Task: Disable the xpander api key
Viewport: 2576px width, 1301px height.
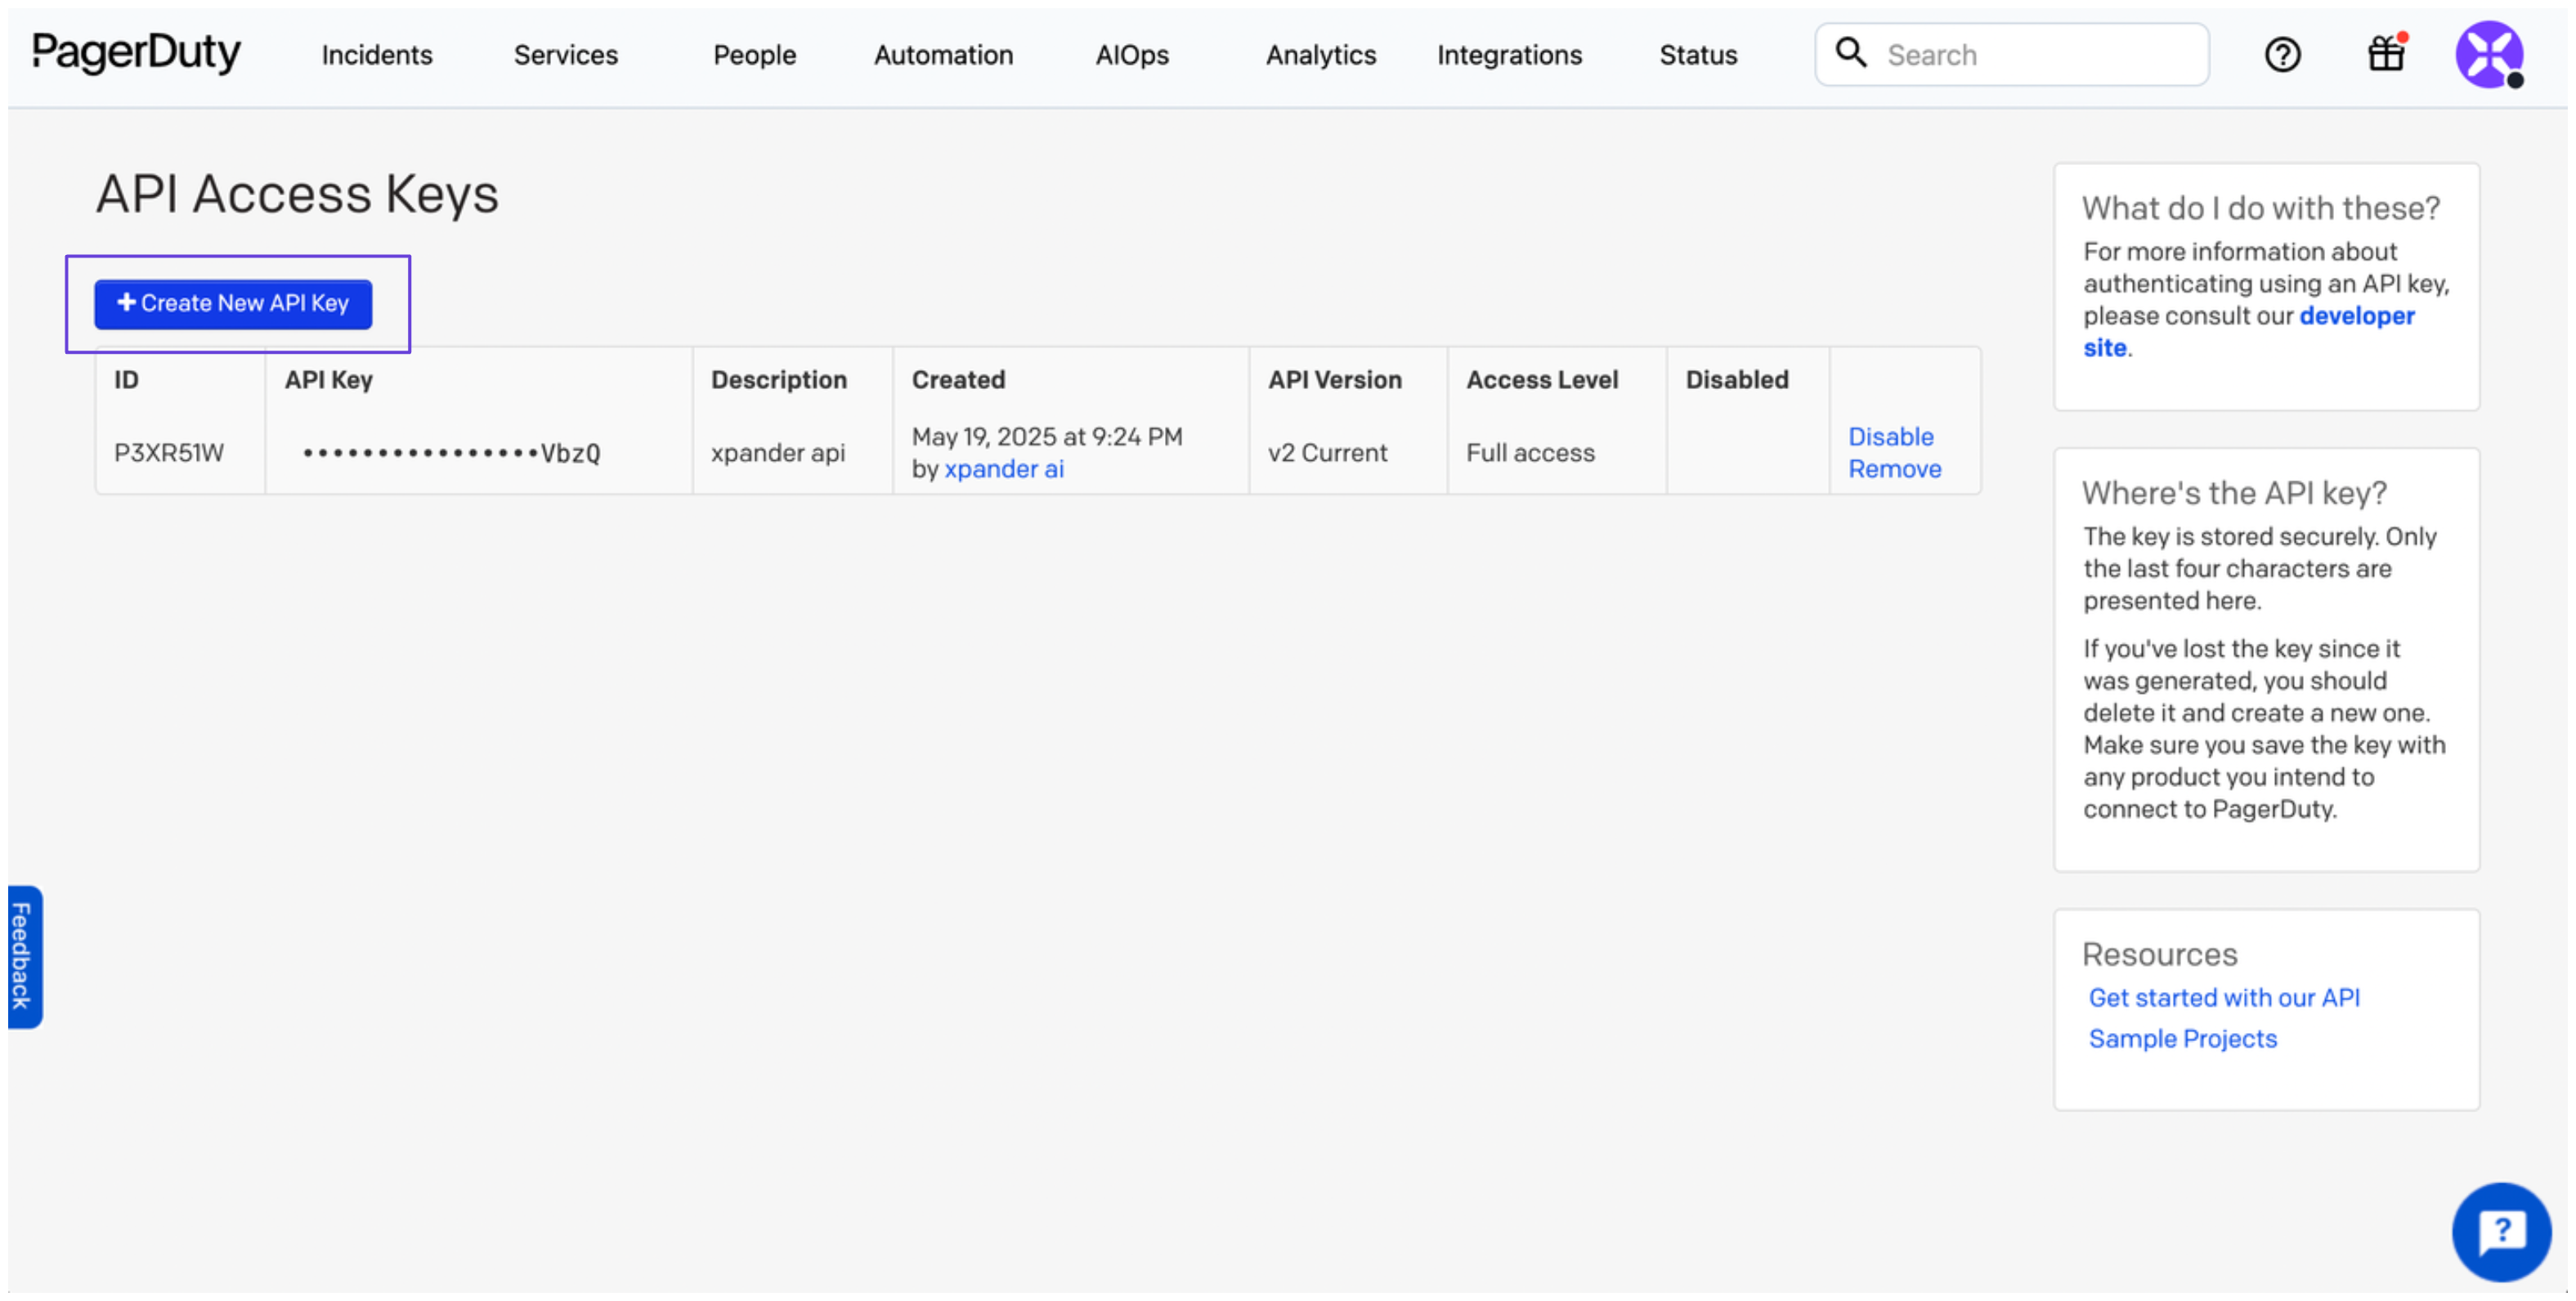Action: pyautogui.click(x=1890, y=437)
